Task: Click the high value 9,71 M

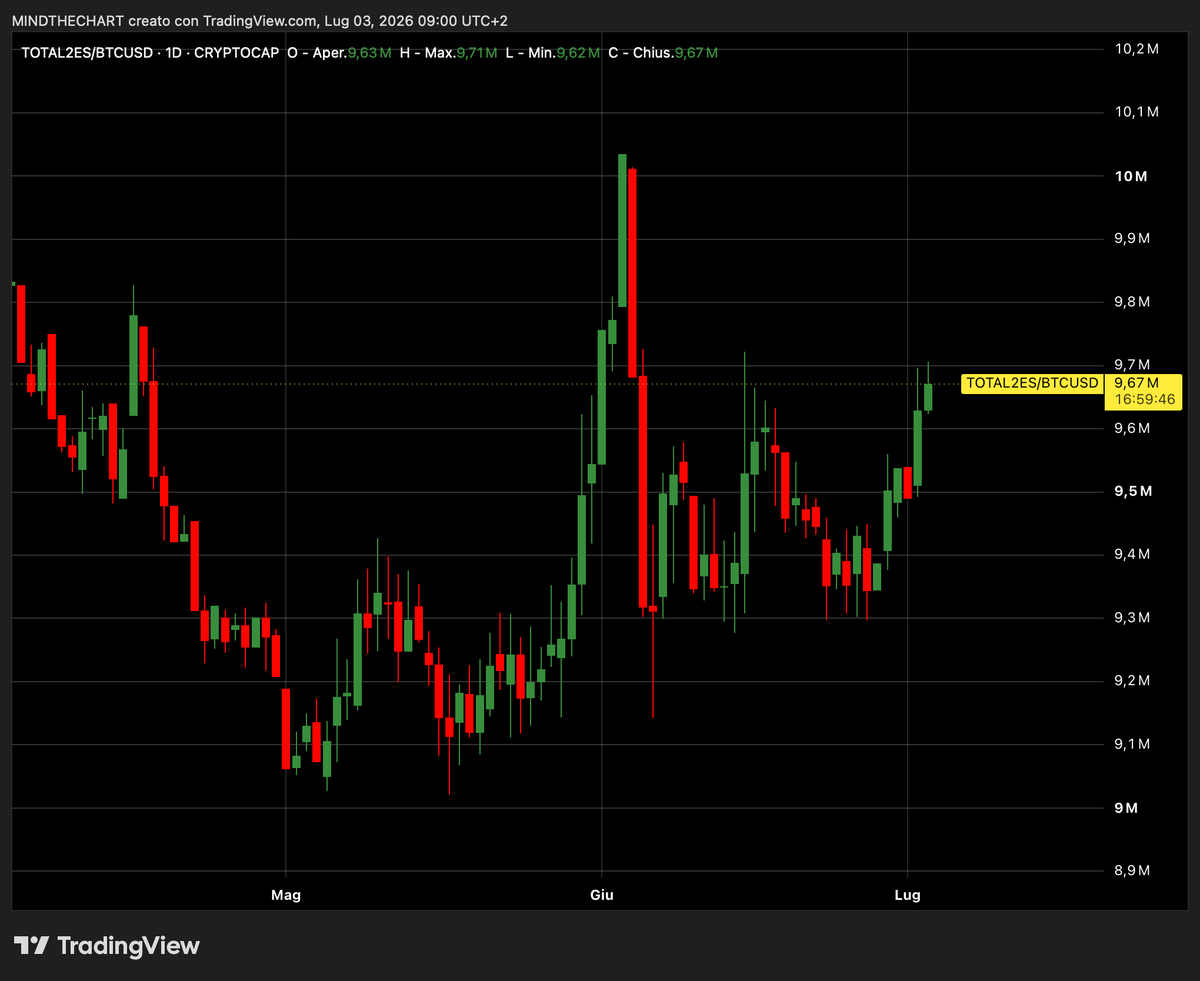Action: (x=476, y=52)
